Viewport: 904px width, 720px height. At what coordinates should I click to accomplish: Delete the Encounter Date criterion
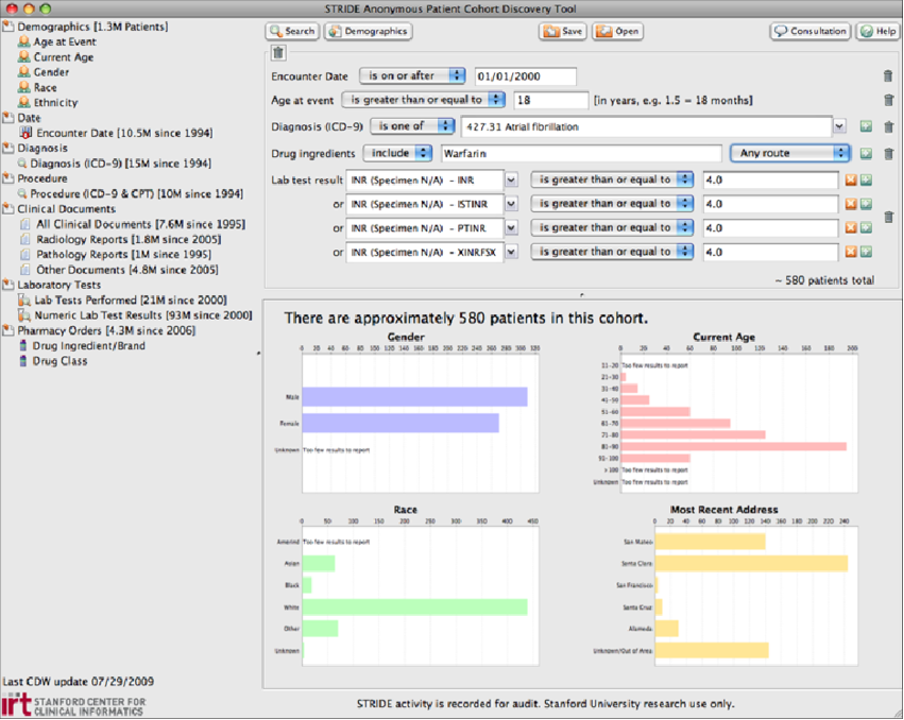[x=888, y=76]
